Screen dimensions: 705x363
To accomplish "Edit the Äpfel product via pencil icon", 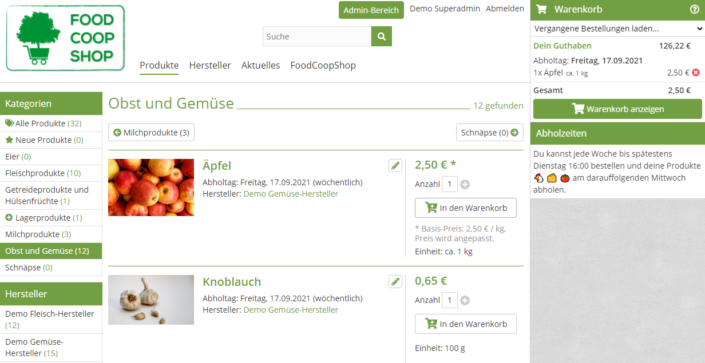I will tap(395, 166).
